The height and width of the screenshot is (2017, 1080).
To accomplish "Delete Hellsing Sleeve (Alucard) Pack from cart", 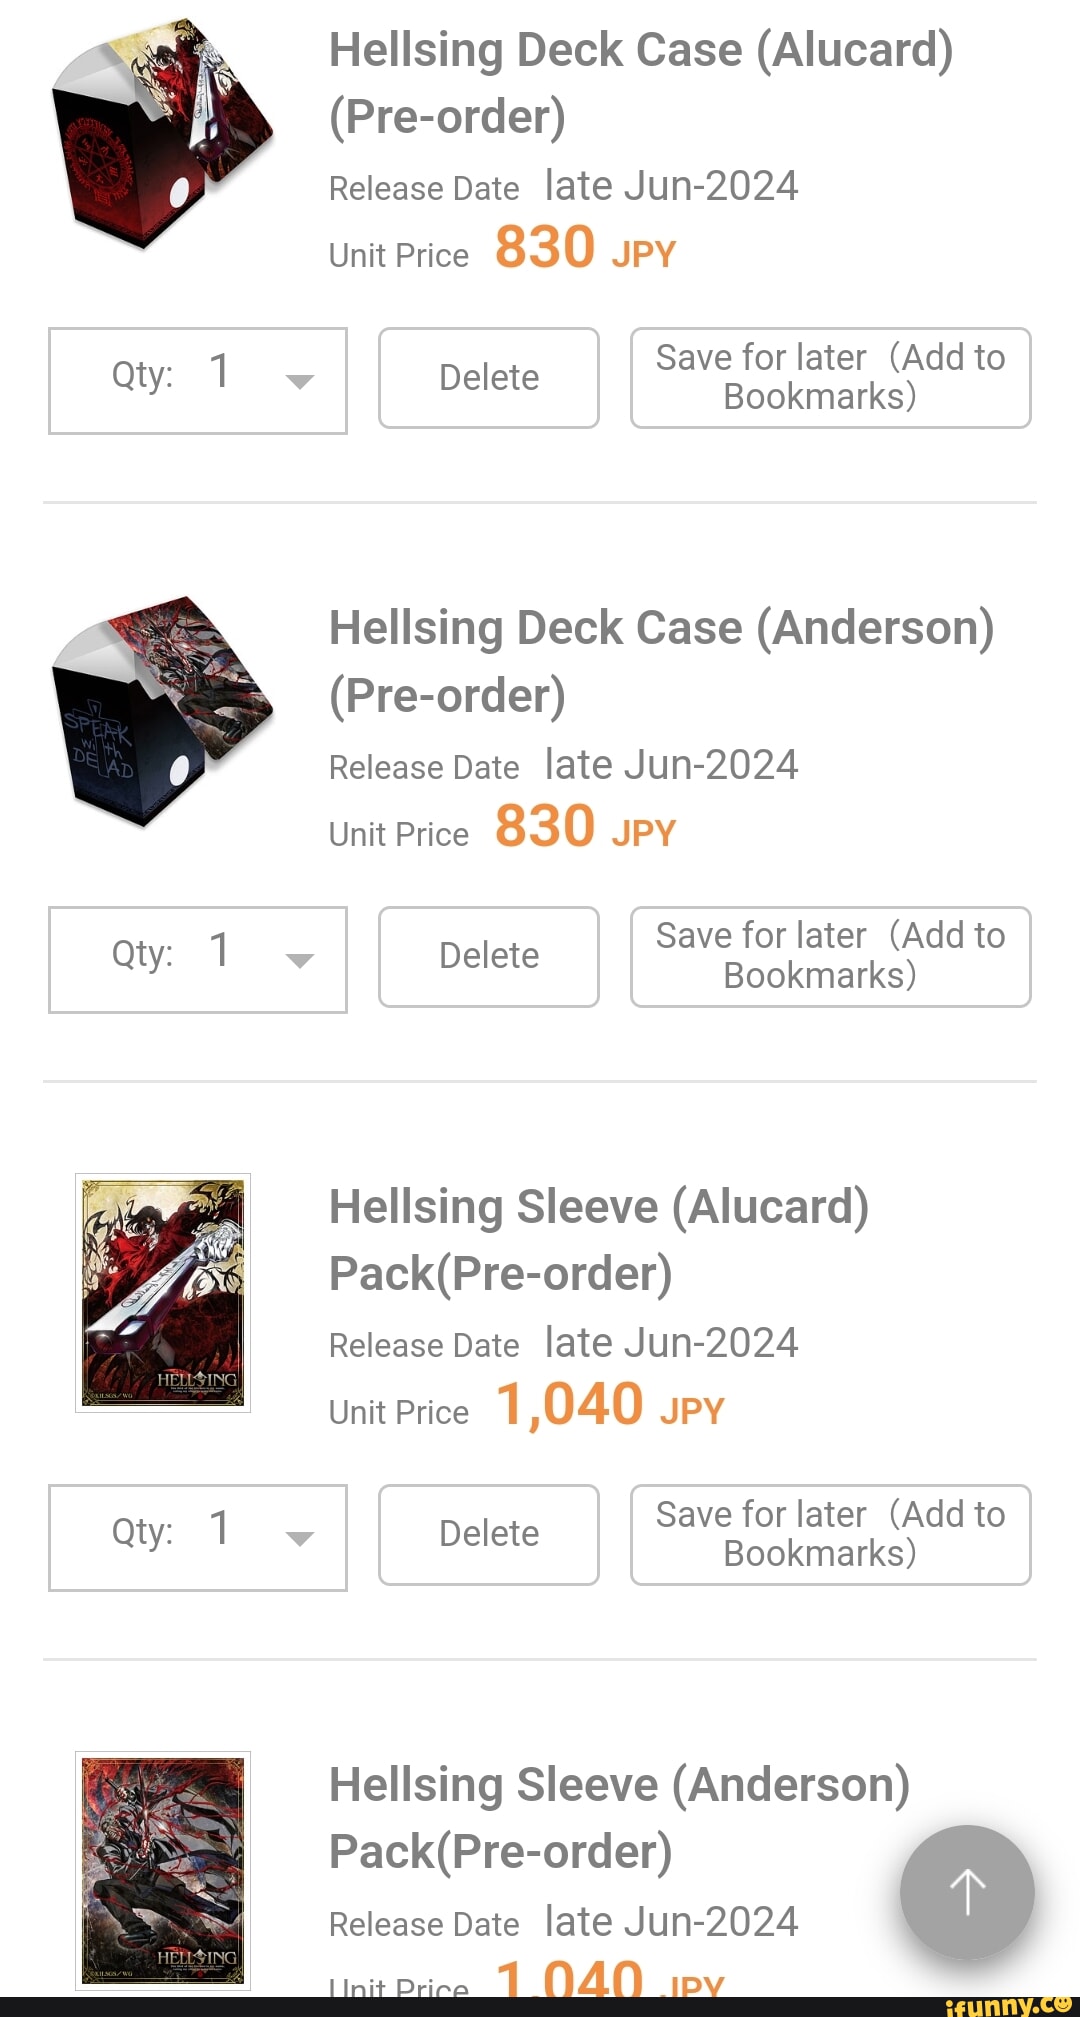I will (x=488, y=1534).
